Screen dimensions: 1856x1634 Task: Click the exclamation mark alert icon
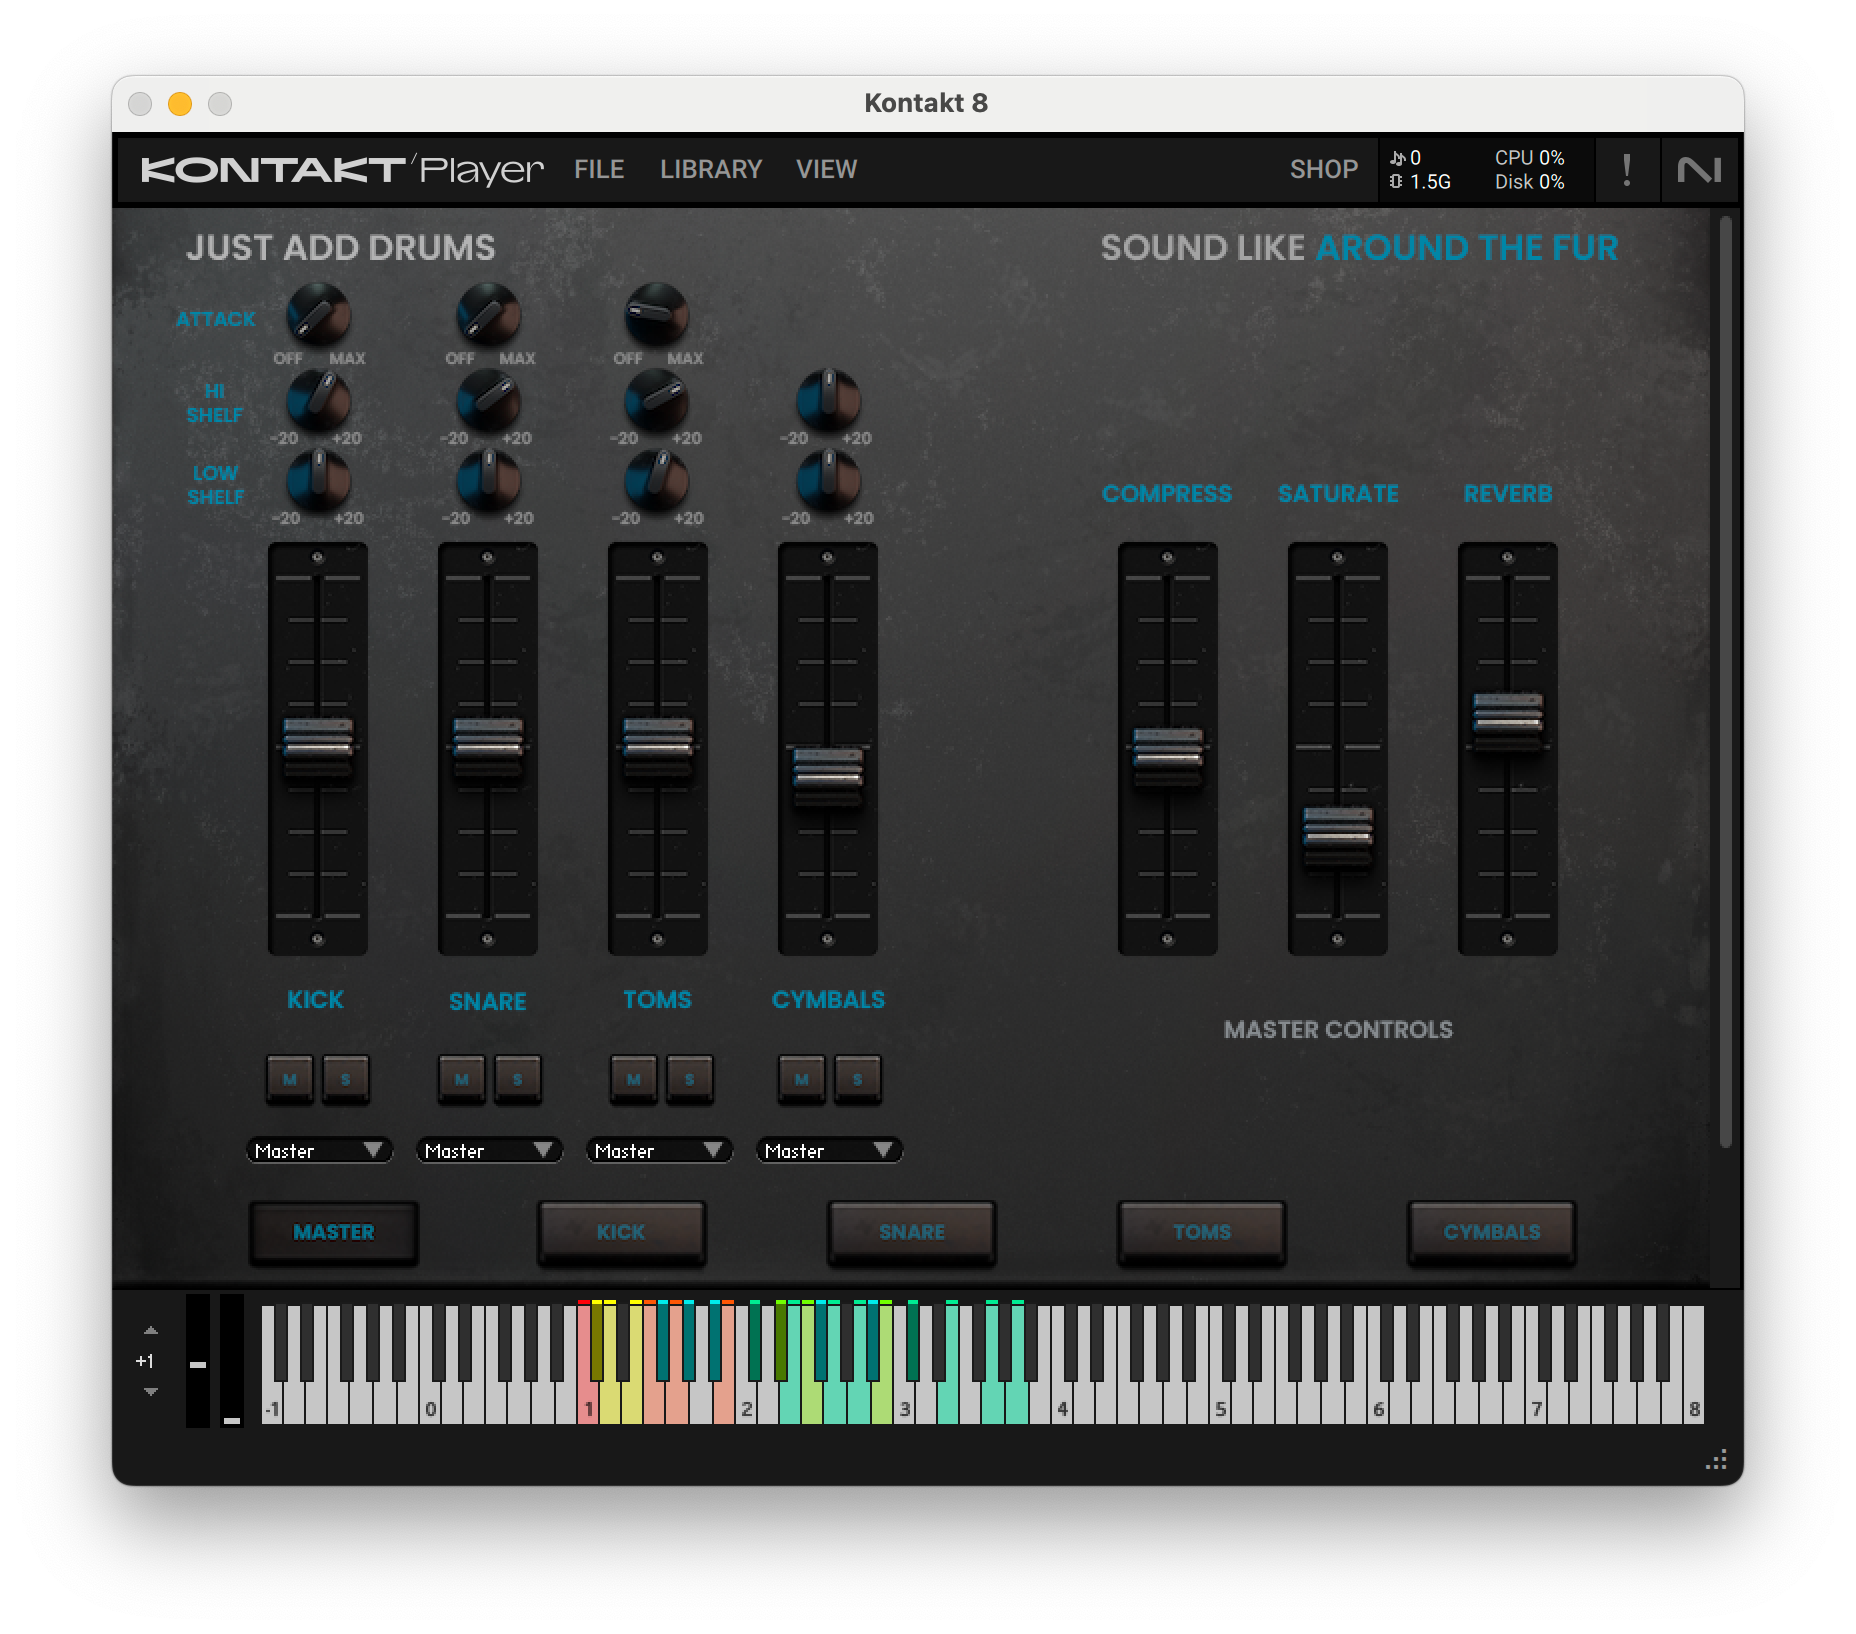1627,170
